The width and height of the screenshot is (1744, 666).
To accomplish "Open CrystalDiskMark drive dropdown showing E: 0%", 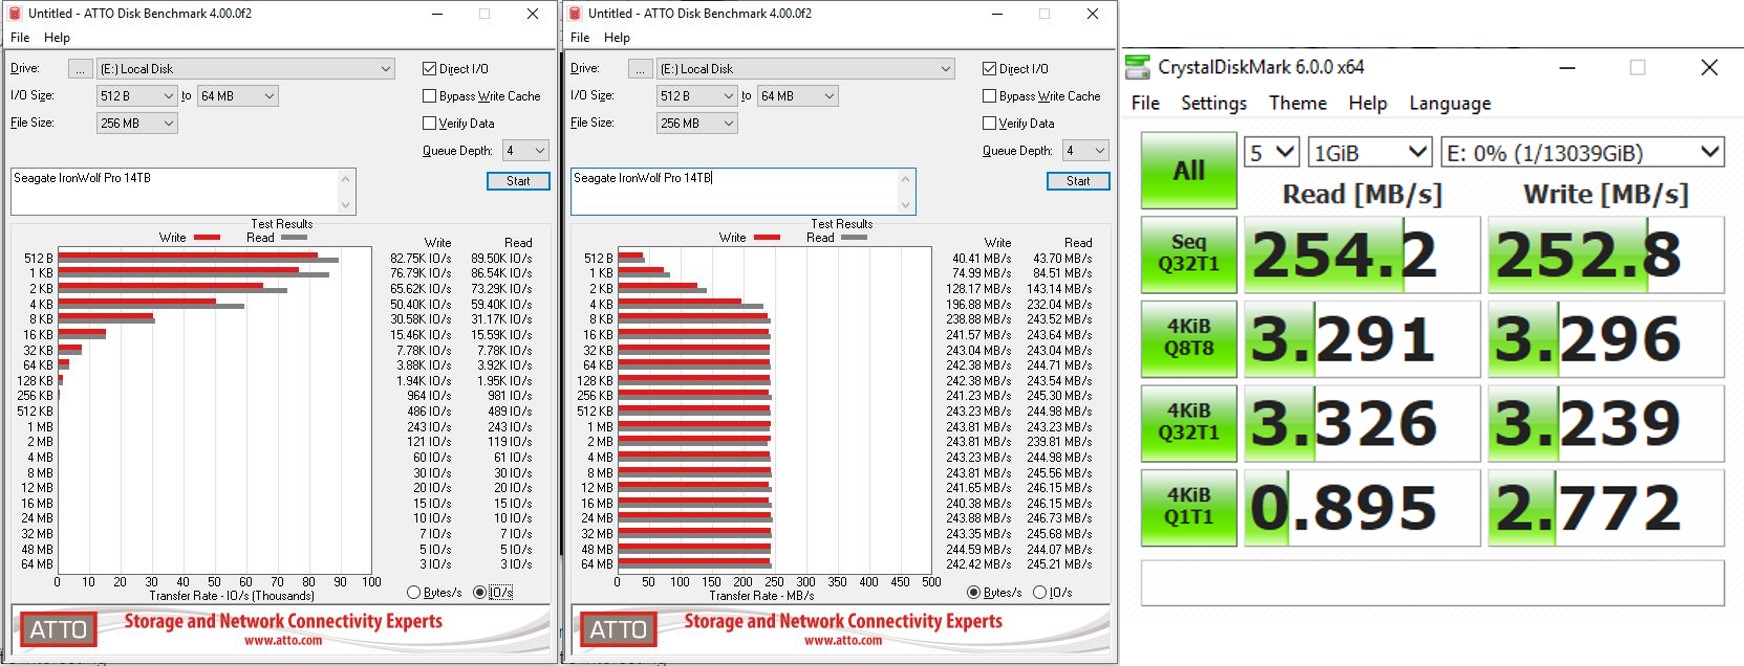I will [x=1582, y=153].
